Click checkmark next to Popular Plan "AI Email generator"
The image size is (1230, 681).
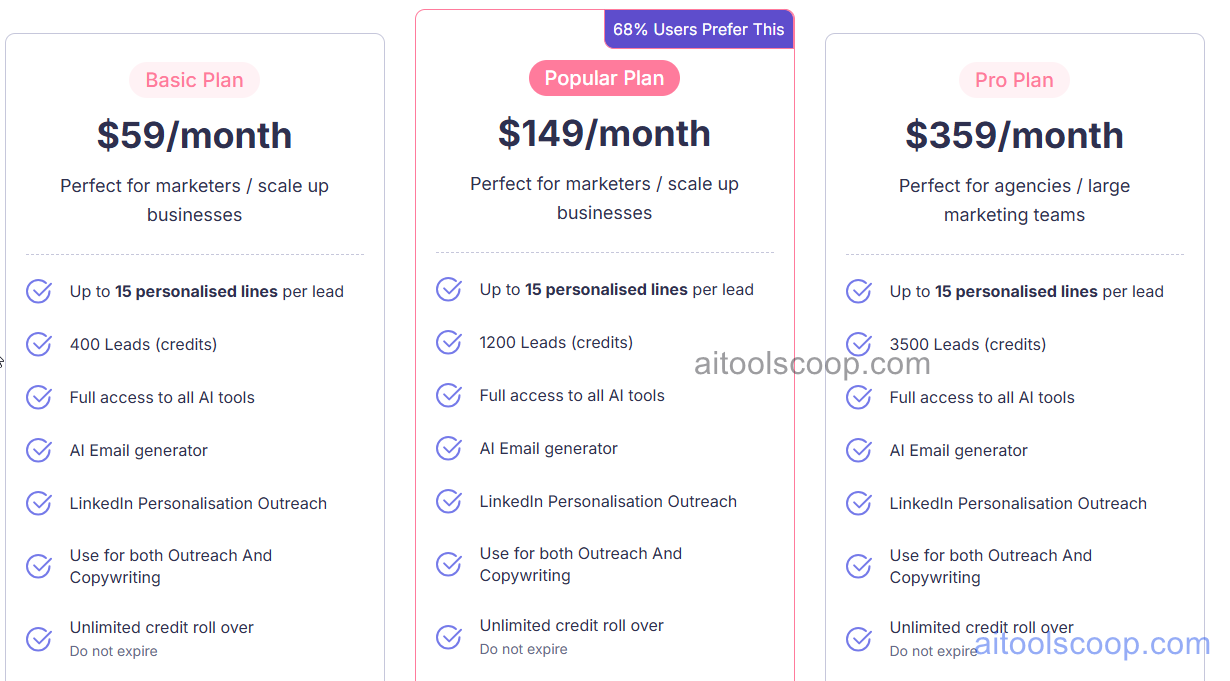point(448,448)
